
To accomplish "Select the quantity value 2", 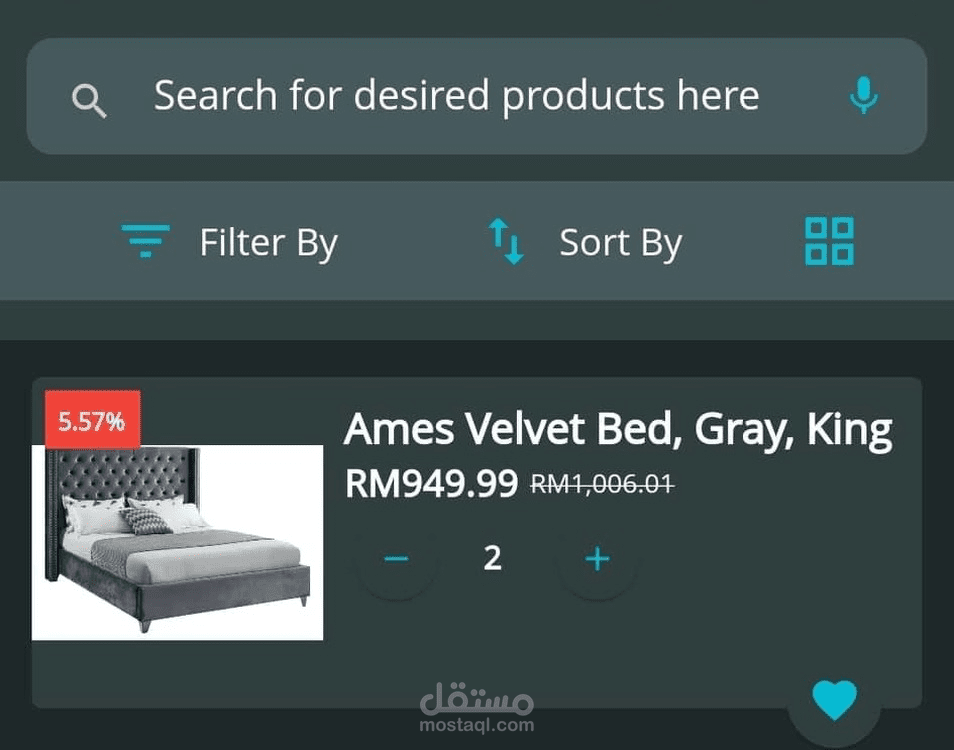I will pyautogui.click(x=492, y=559).
